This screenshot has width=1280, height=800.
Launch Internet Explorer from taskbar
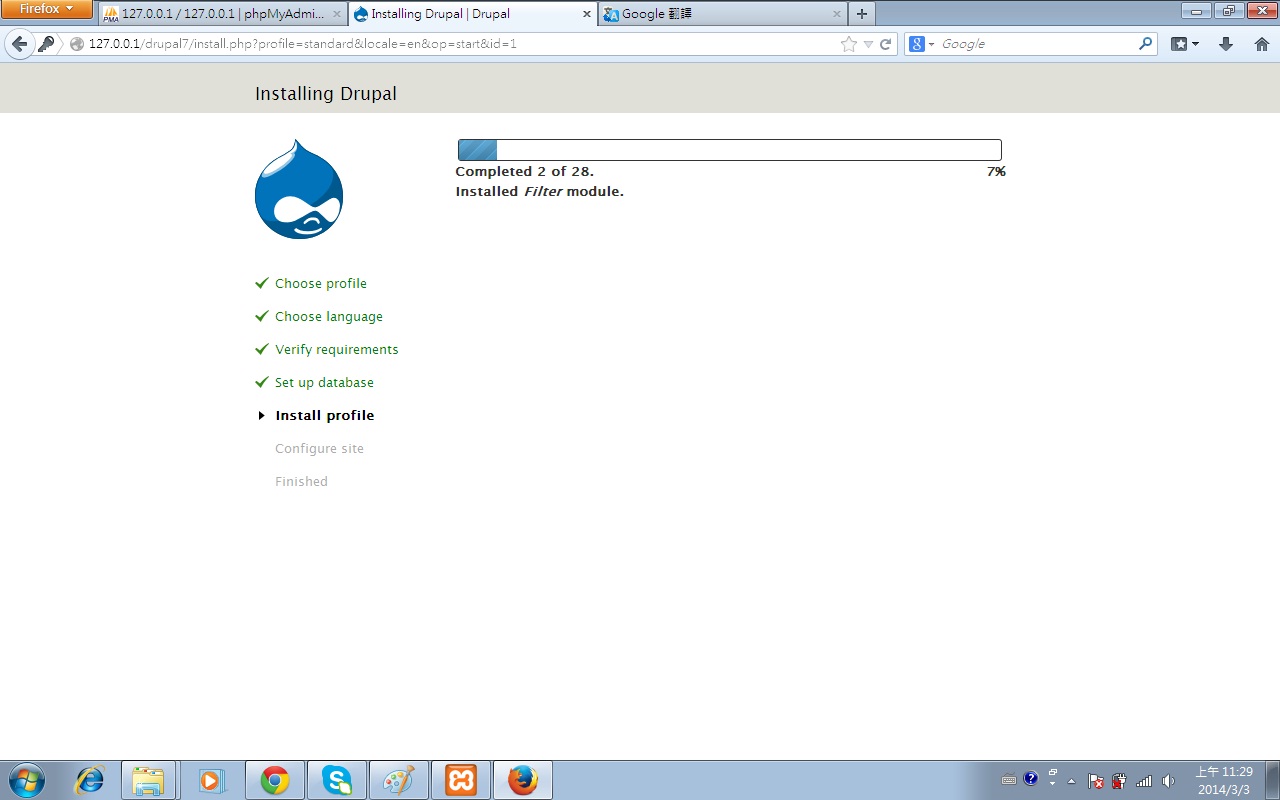tap(89, 780)
